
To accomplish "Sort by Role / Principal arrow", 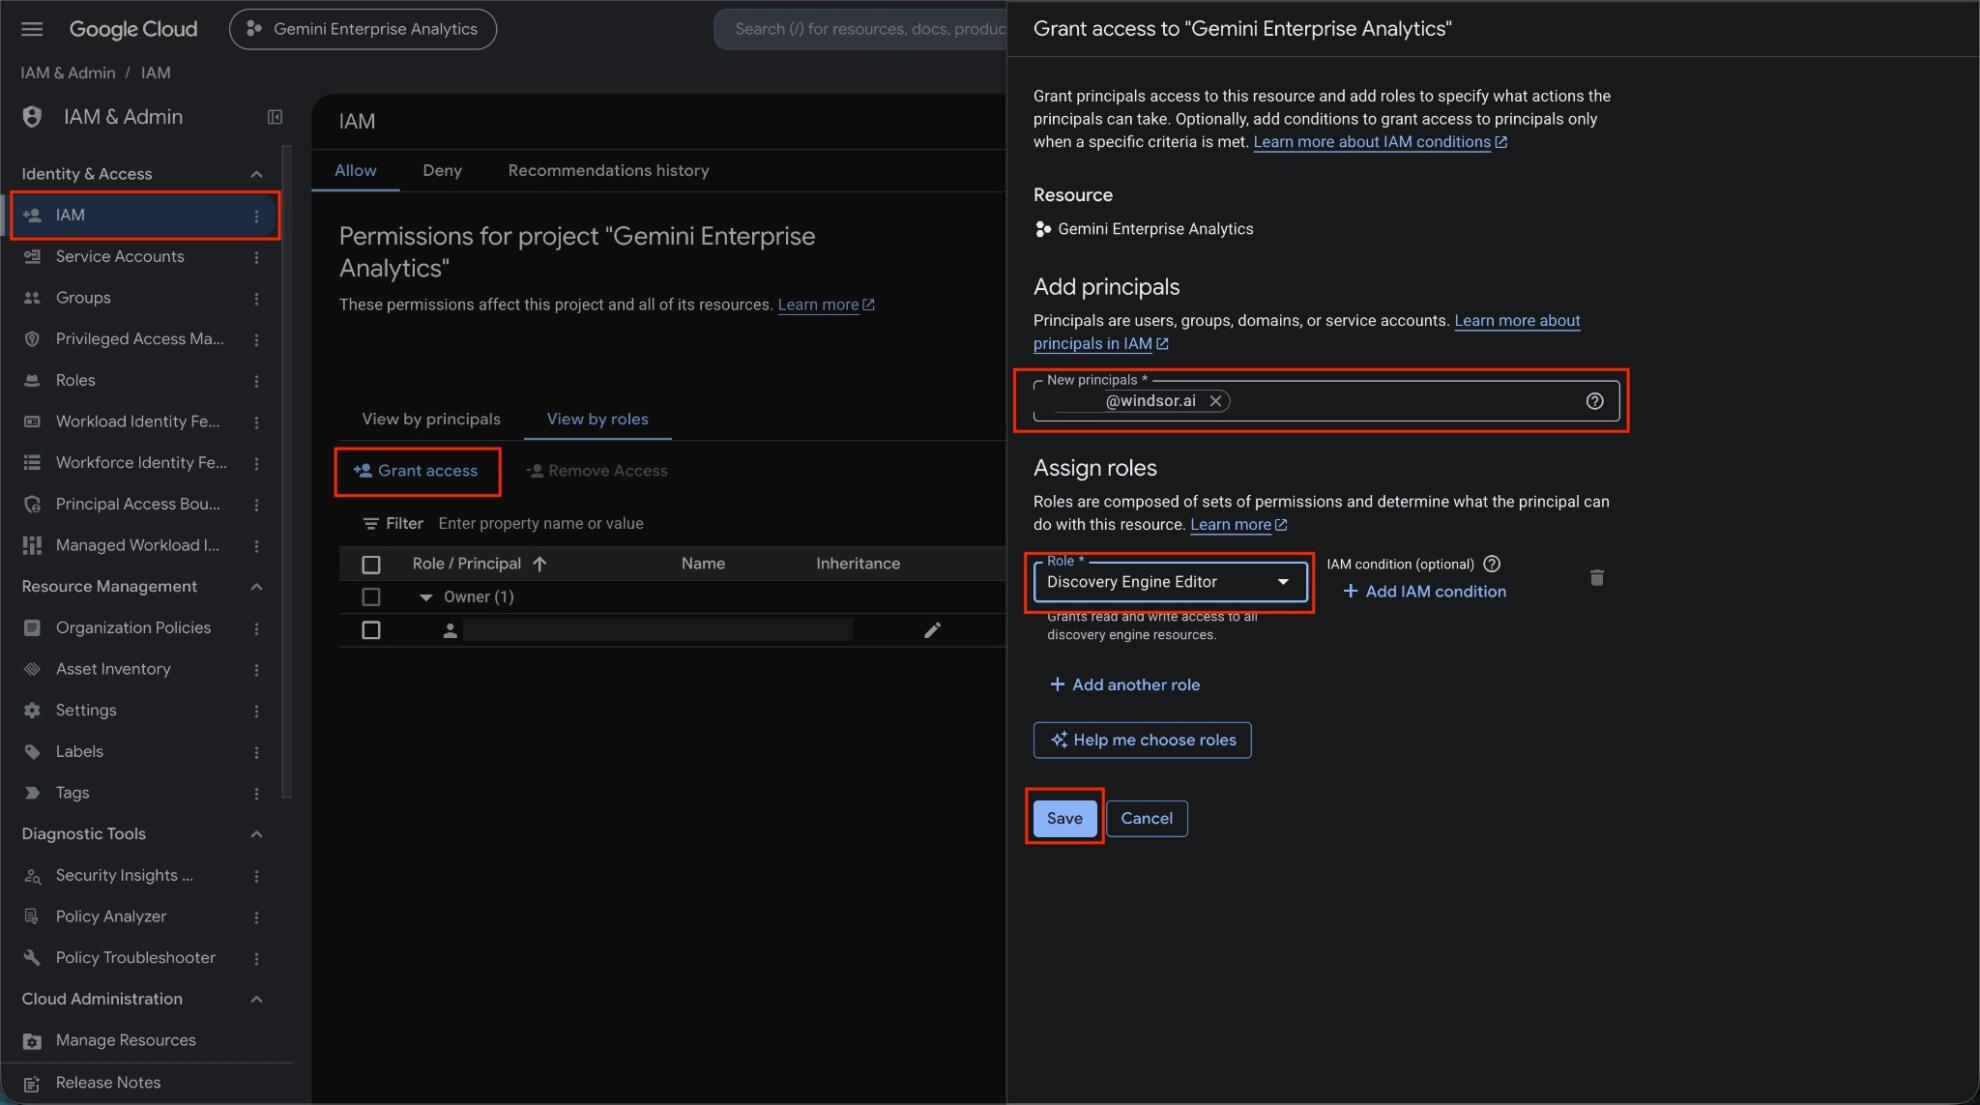I will click(x=540, y=564).
